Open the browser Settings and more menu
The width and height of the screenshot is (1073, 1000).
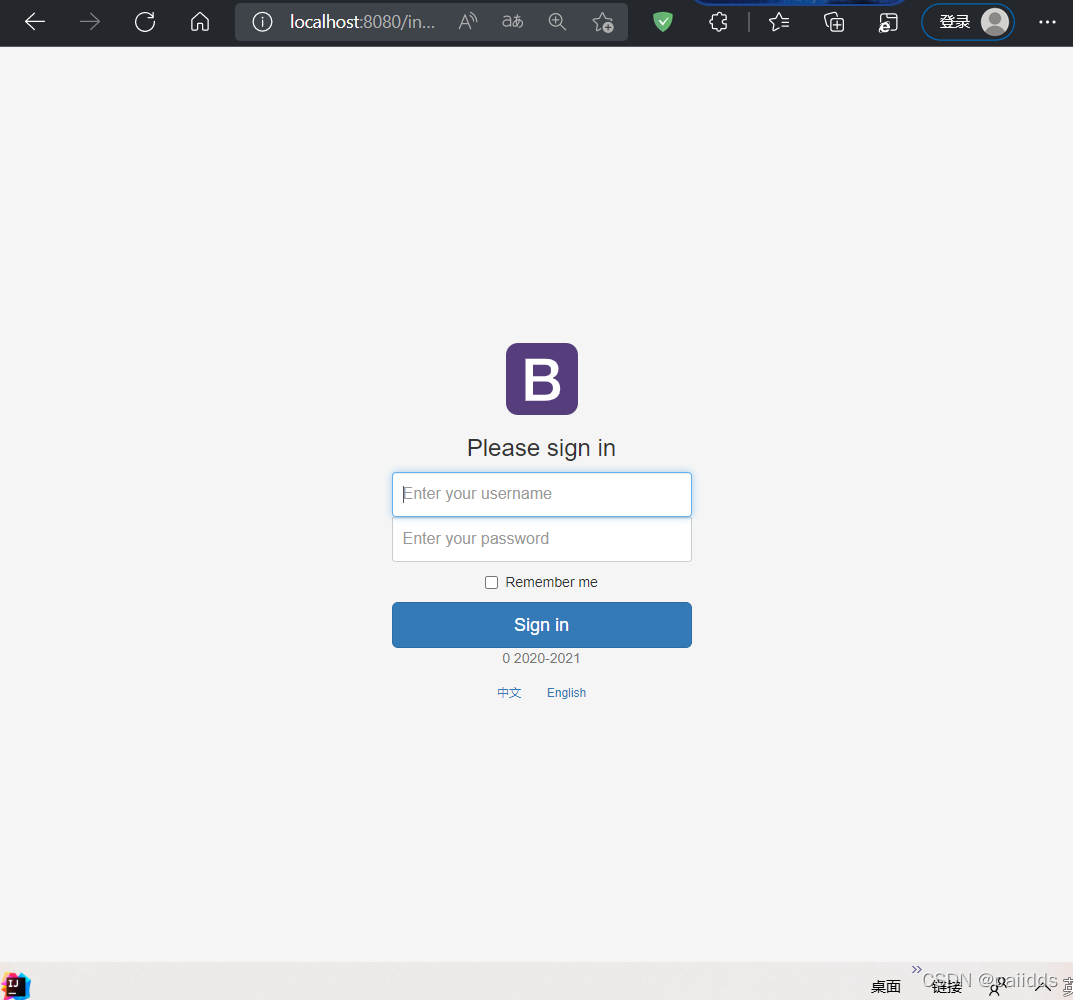(x=1047, y=22)
